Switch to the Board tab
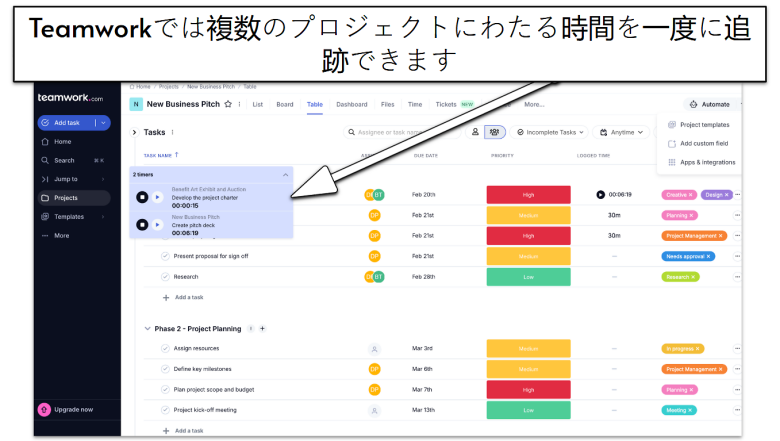Image resolution: width=780 pixels, height=441 pixels. point(285,104)
